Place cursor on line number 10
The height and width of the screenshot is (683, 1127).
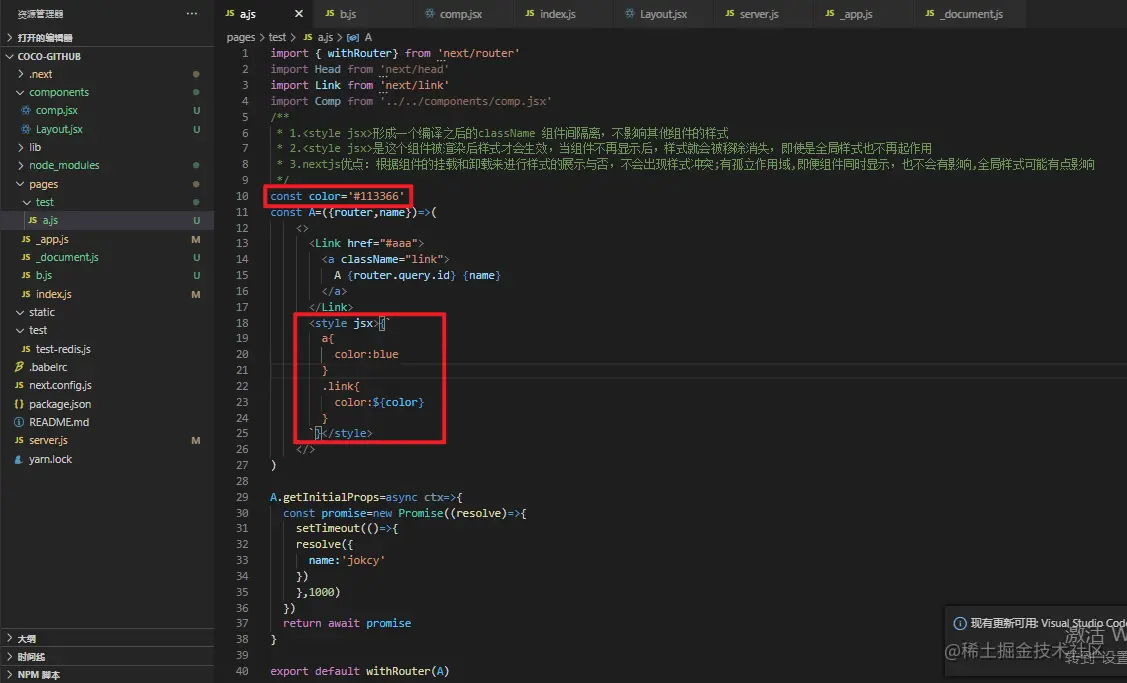[242, 196]
